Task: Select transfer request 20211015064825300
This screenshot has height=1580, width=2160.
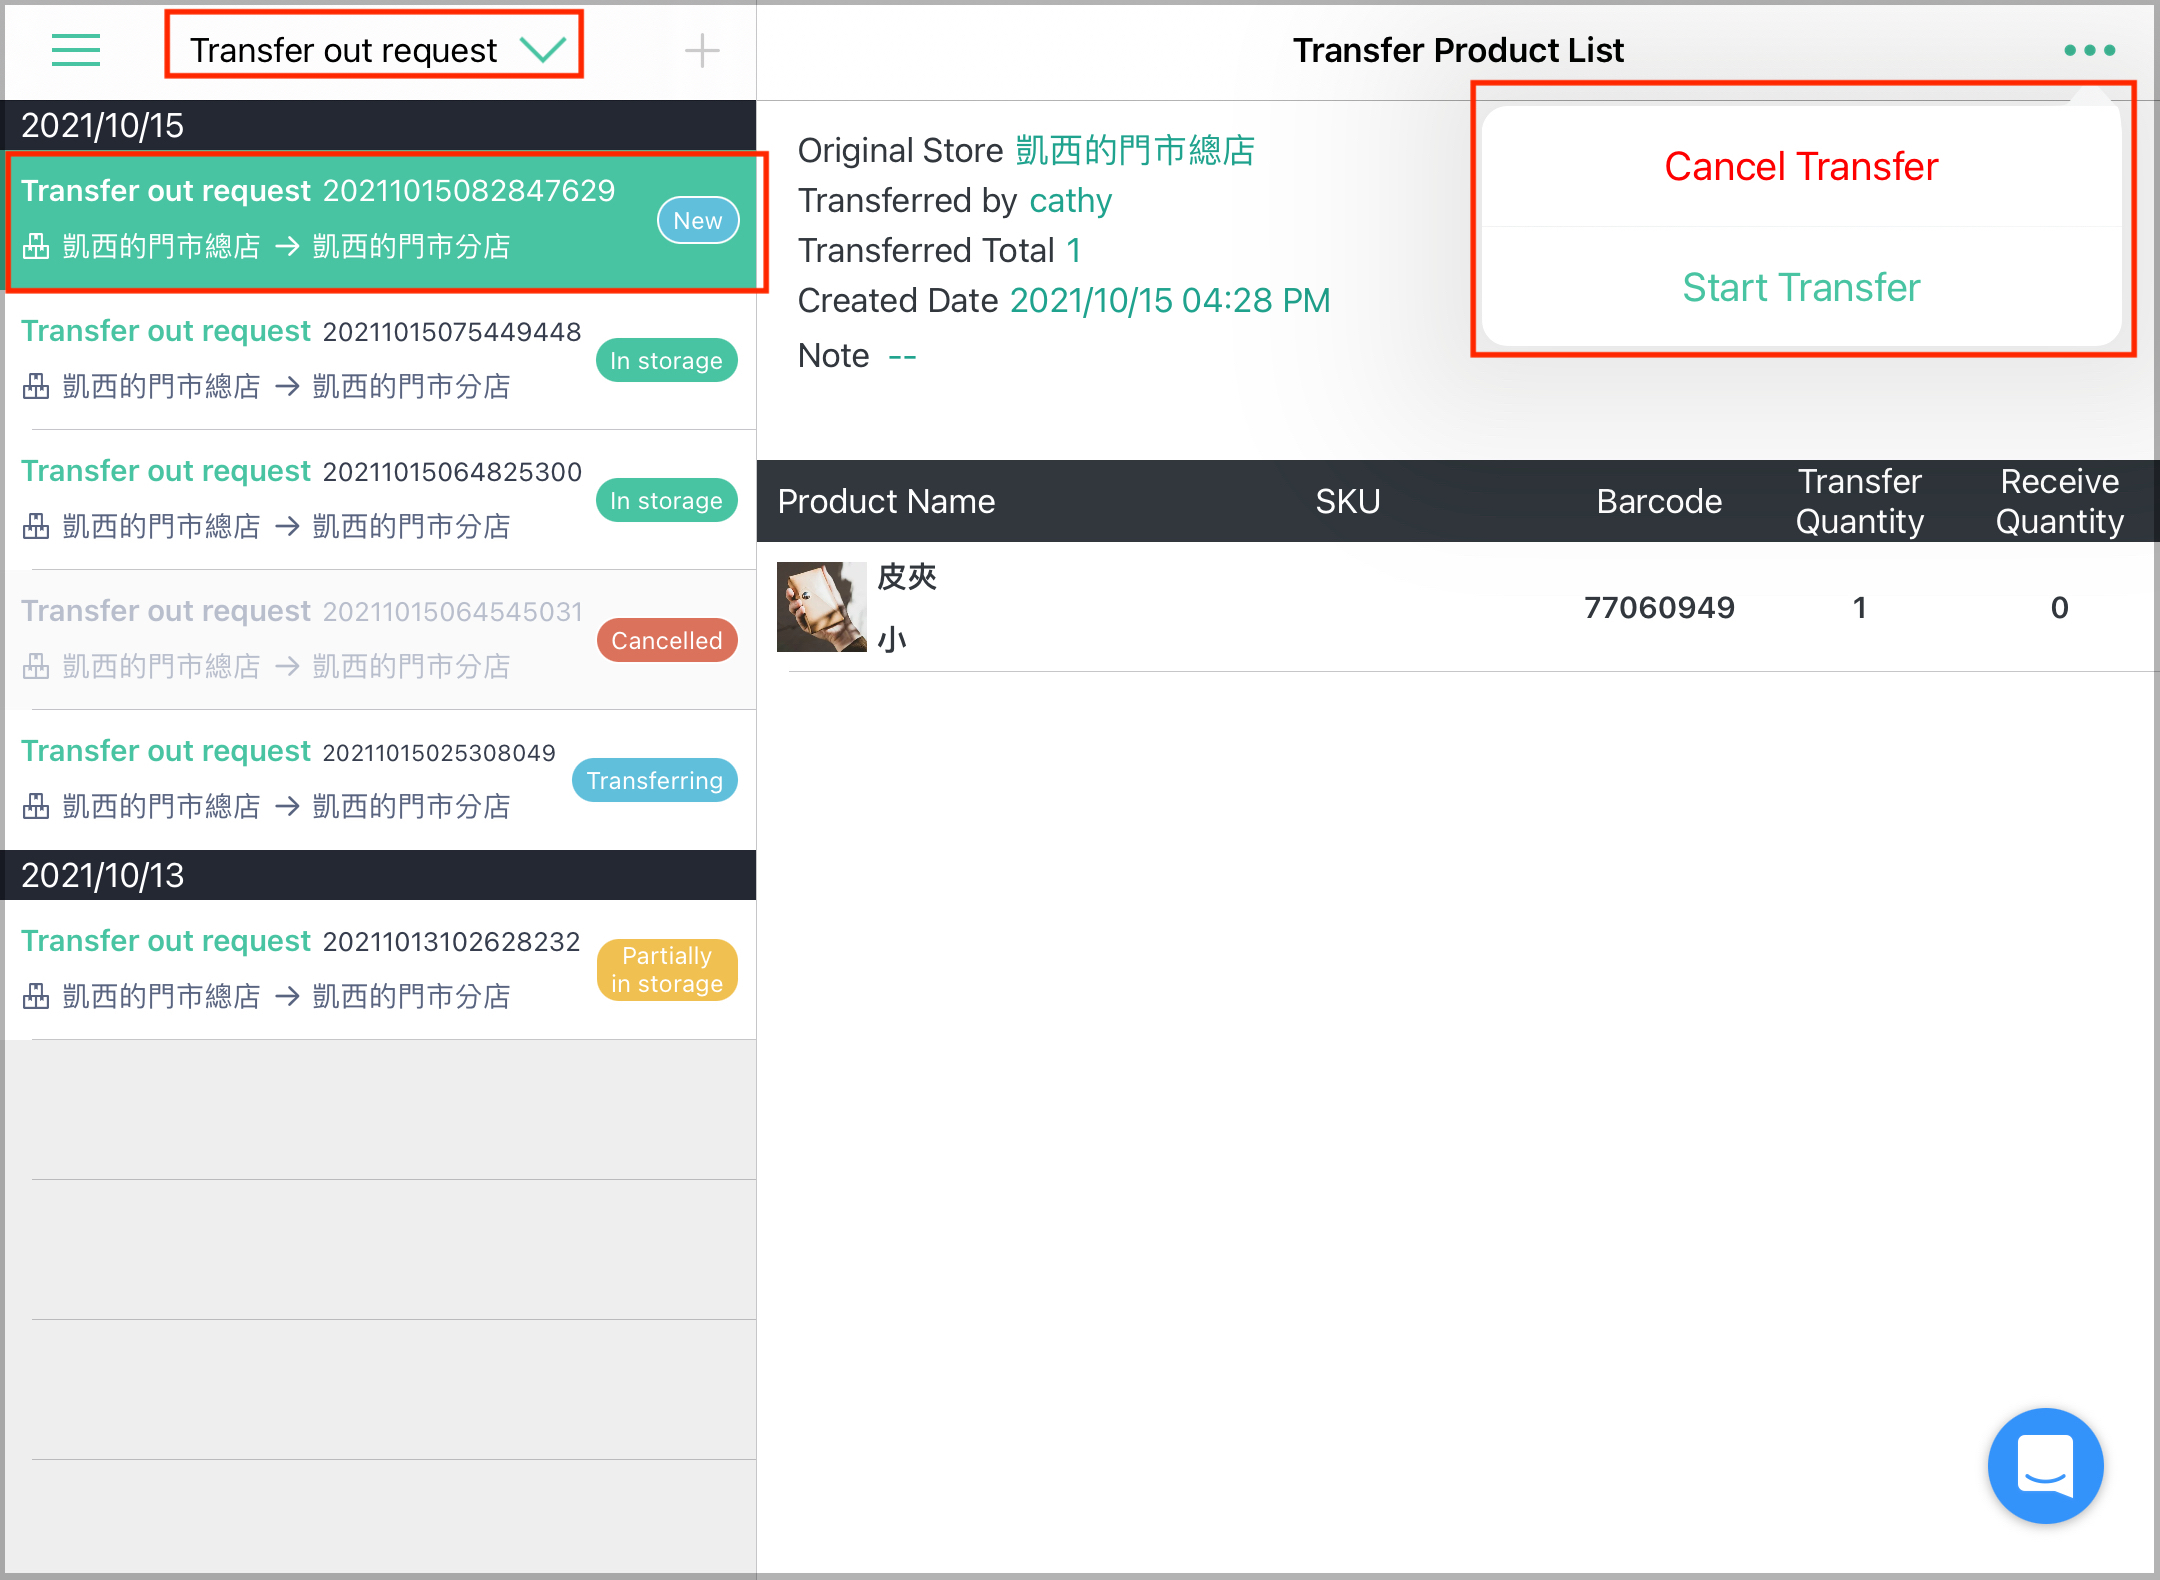Action: tap(380, 500)
